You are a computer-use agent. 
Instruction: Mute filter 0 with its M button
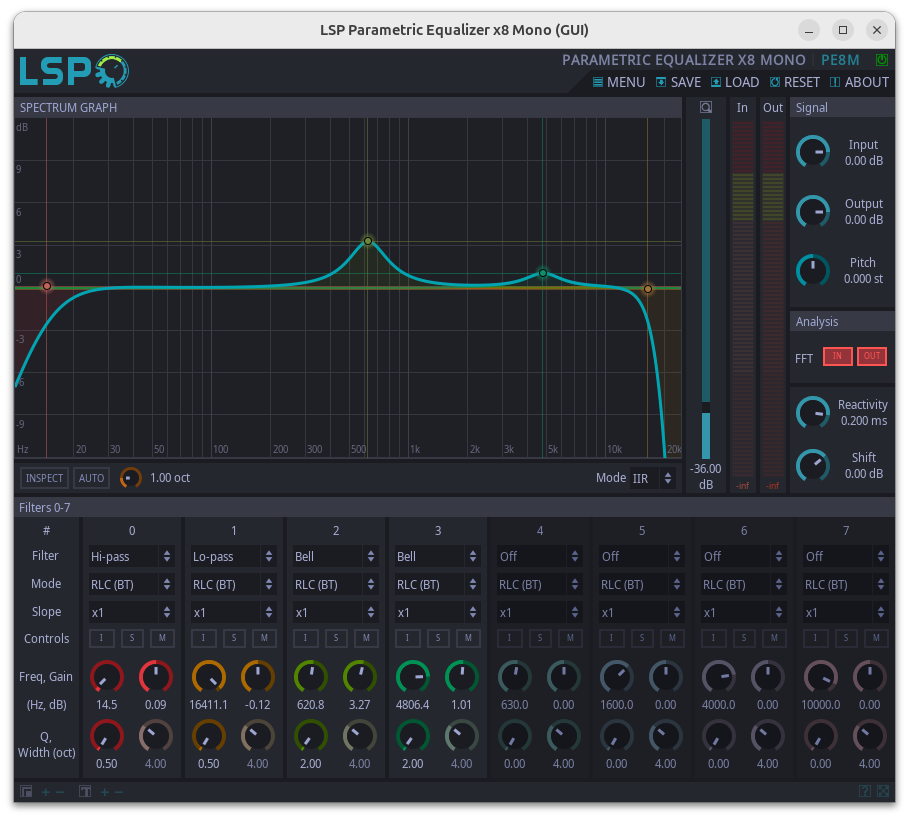point(162,638)
